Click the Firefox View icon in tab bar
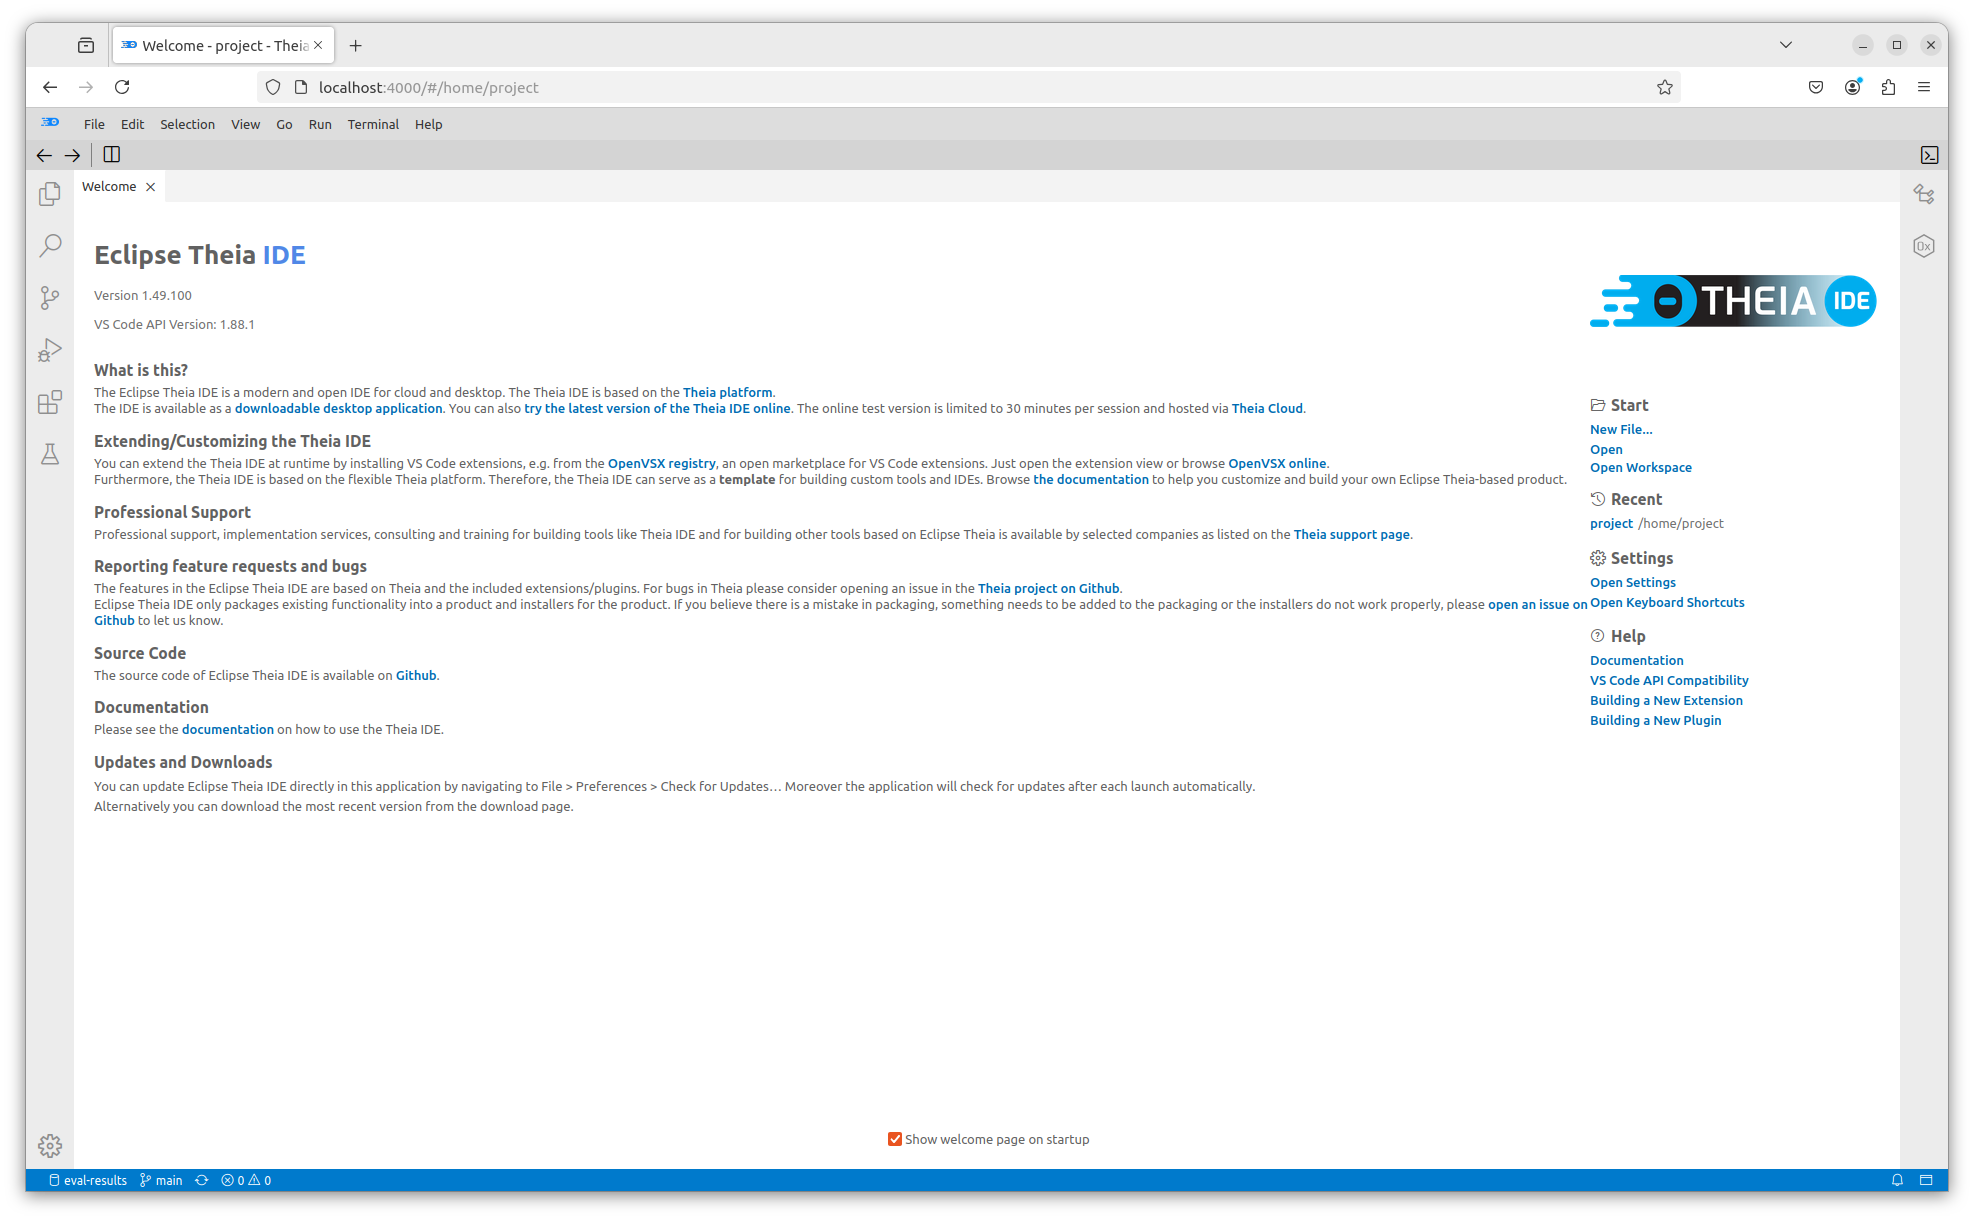Image resolution: width=1974 pixels, height=1220 pixels. coord(86,45)
